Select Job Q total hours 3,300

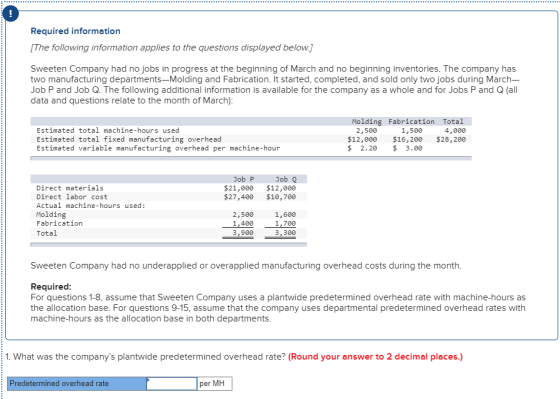tap(285, 233)
